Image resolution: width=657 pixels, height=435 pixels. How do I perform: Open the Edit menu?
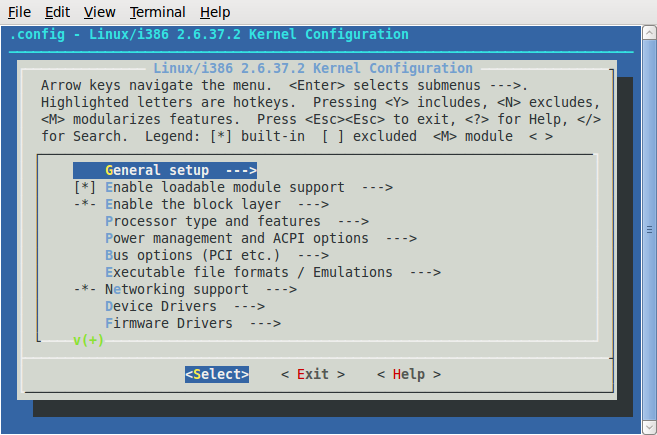[x=57, y=12]
